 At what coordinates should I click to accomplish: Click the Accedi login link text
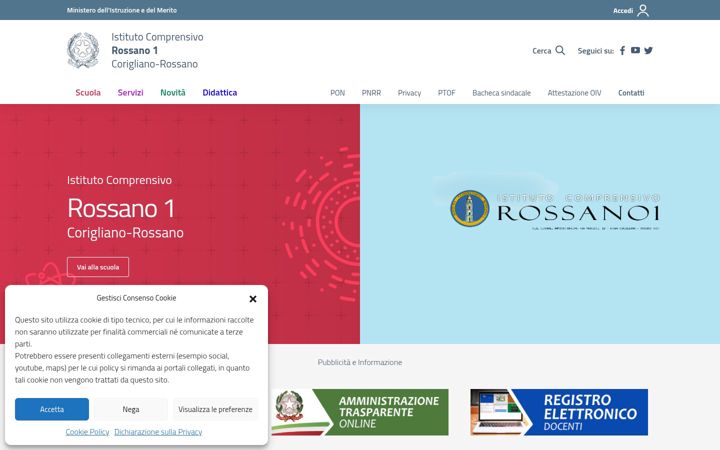[x=623, y=11]
